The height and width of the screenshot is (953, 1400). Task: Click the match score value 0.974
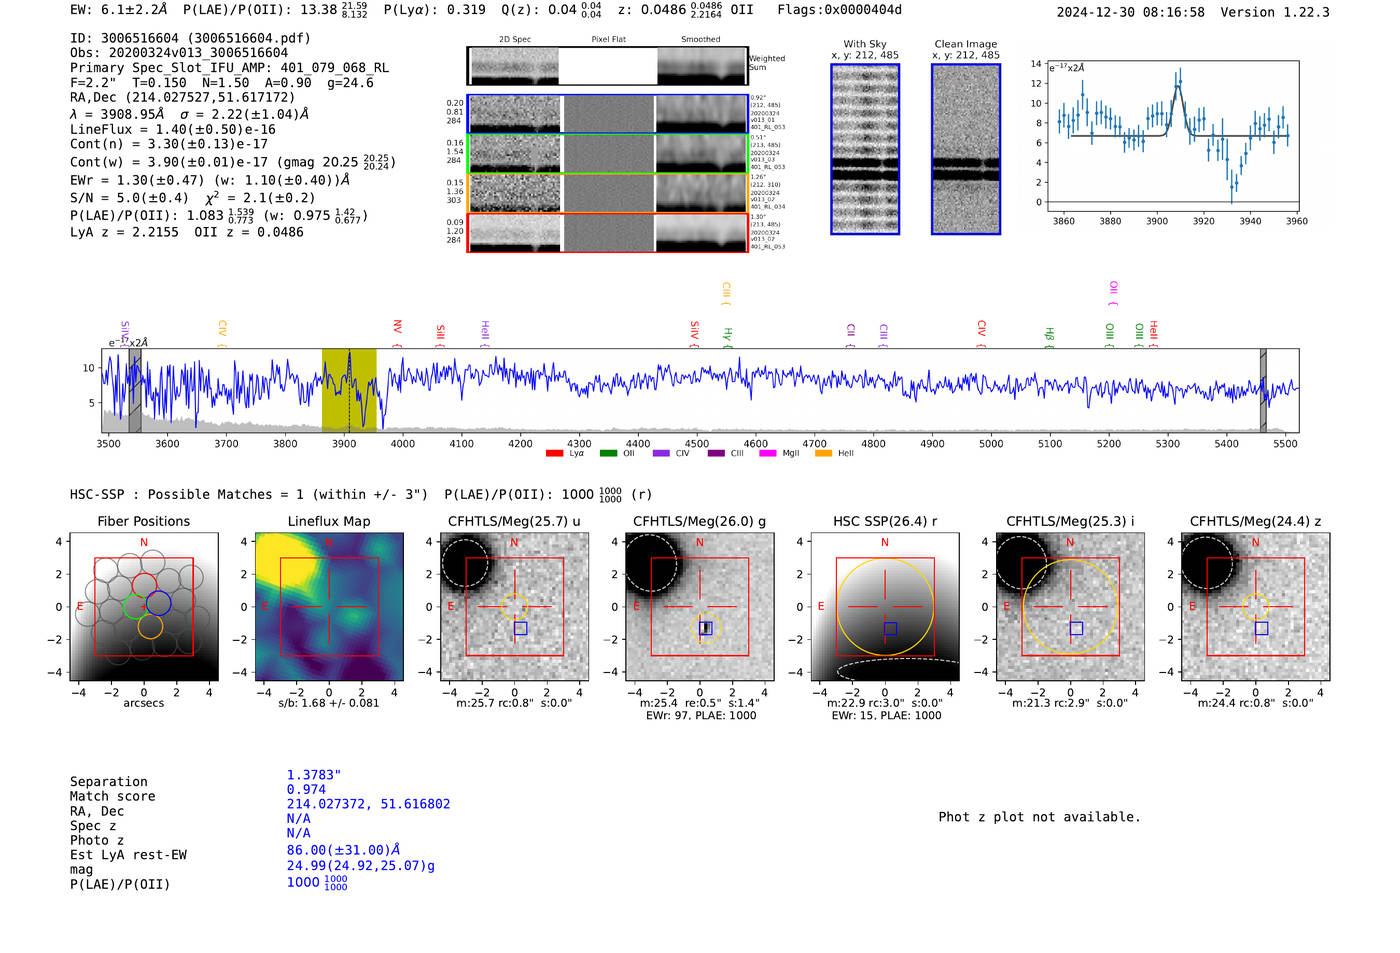coord(306,789)
